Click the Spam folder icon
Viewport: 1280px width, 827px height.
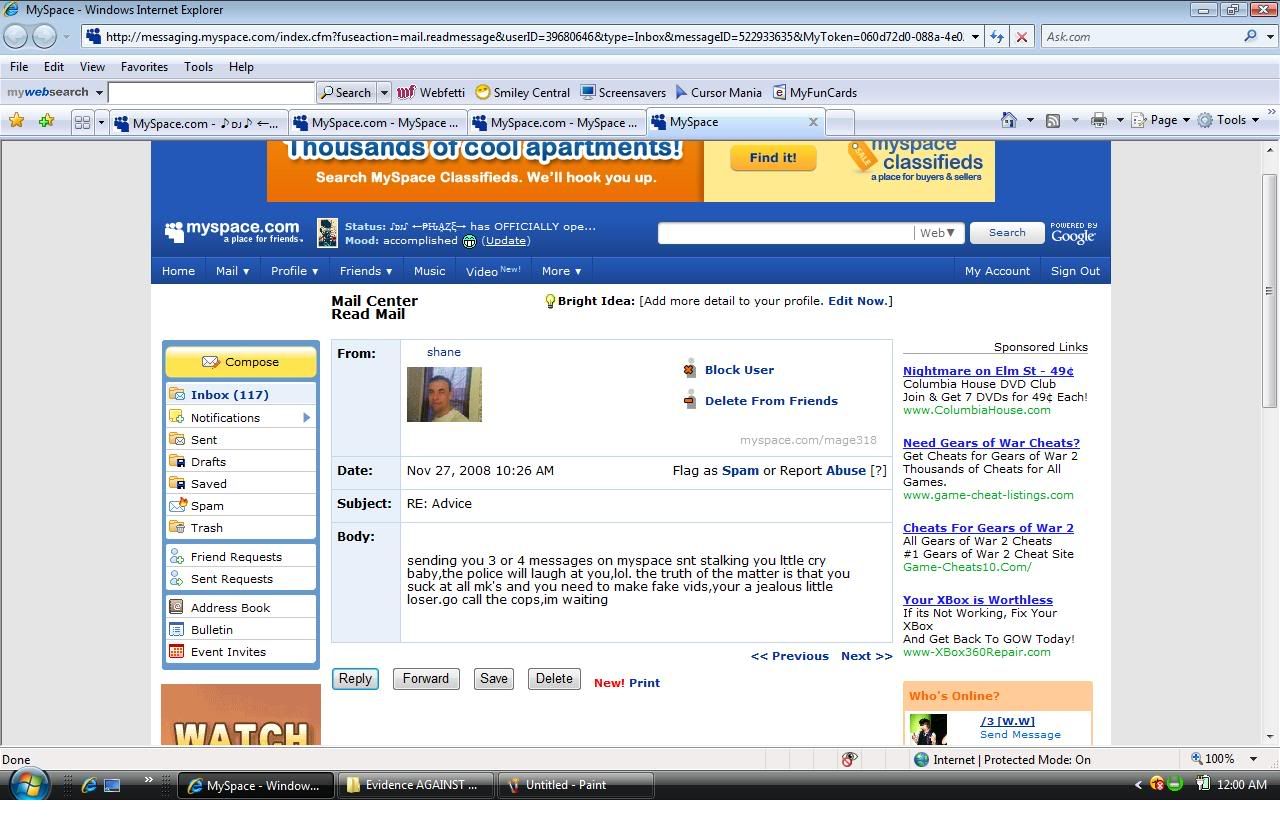coord(177,505)
